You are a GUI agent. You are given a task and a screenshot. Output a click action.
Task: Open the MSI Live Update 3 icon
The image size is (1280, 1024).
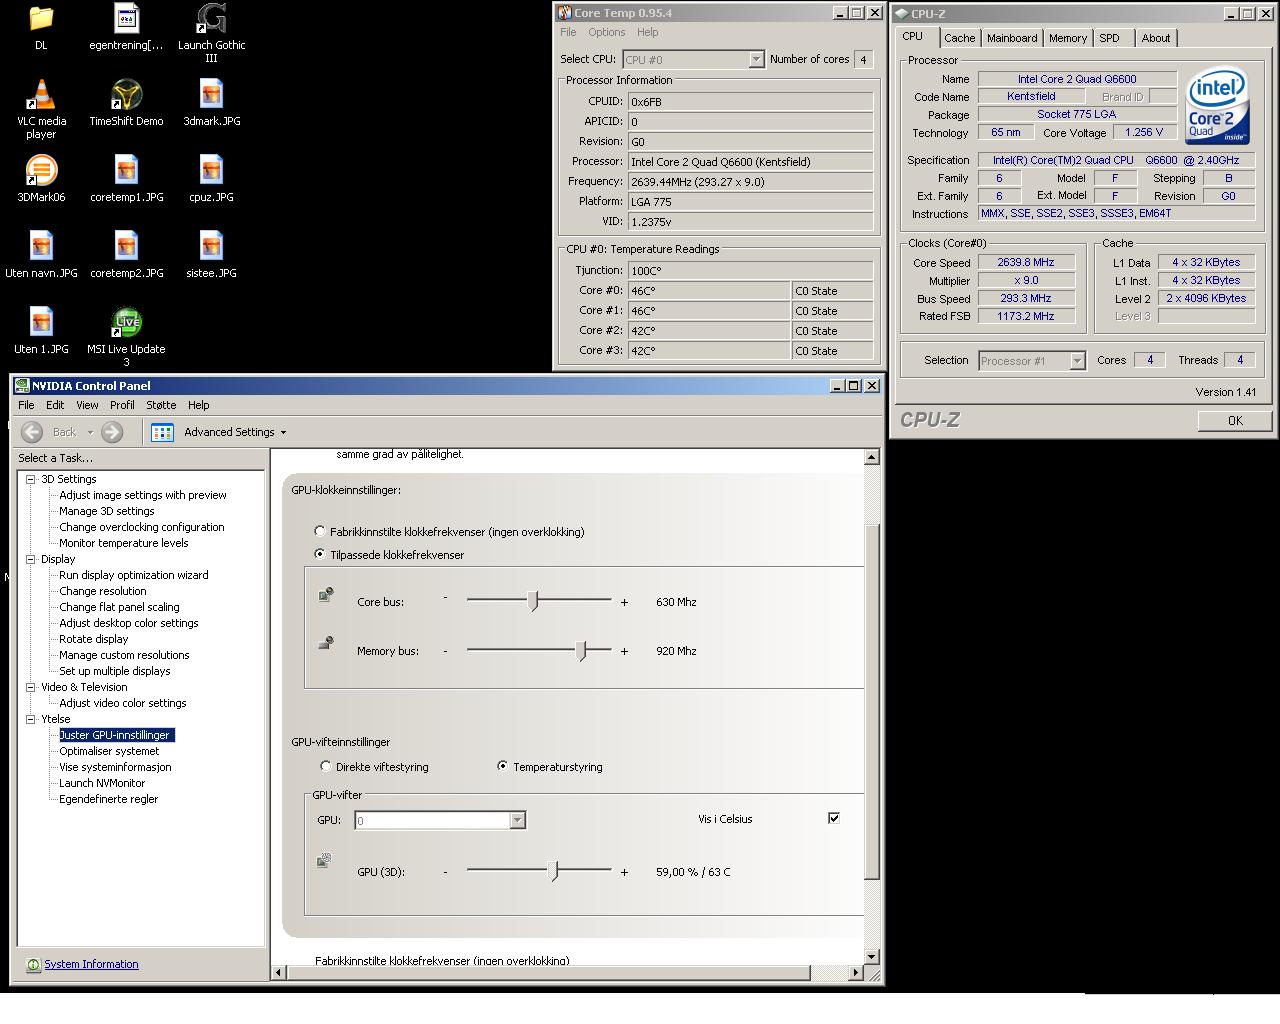click(x=126, y=324)
